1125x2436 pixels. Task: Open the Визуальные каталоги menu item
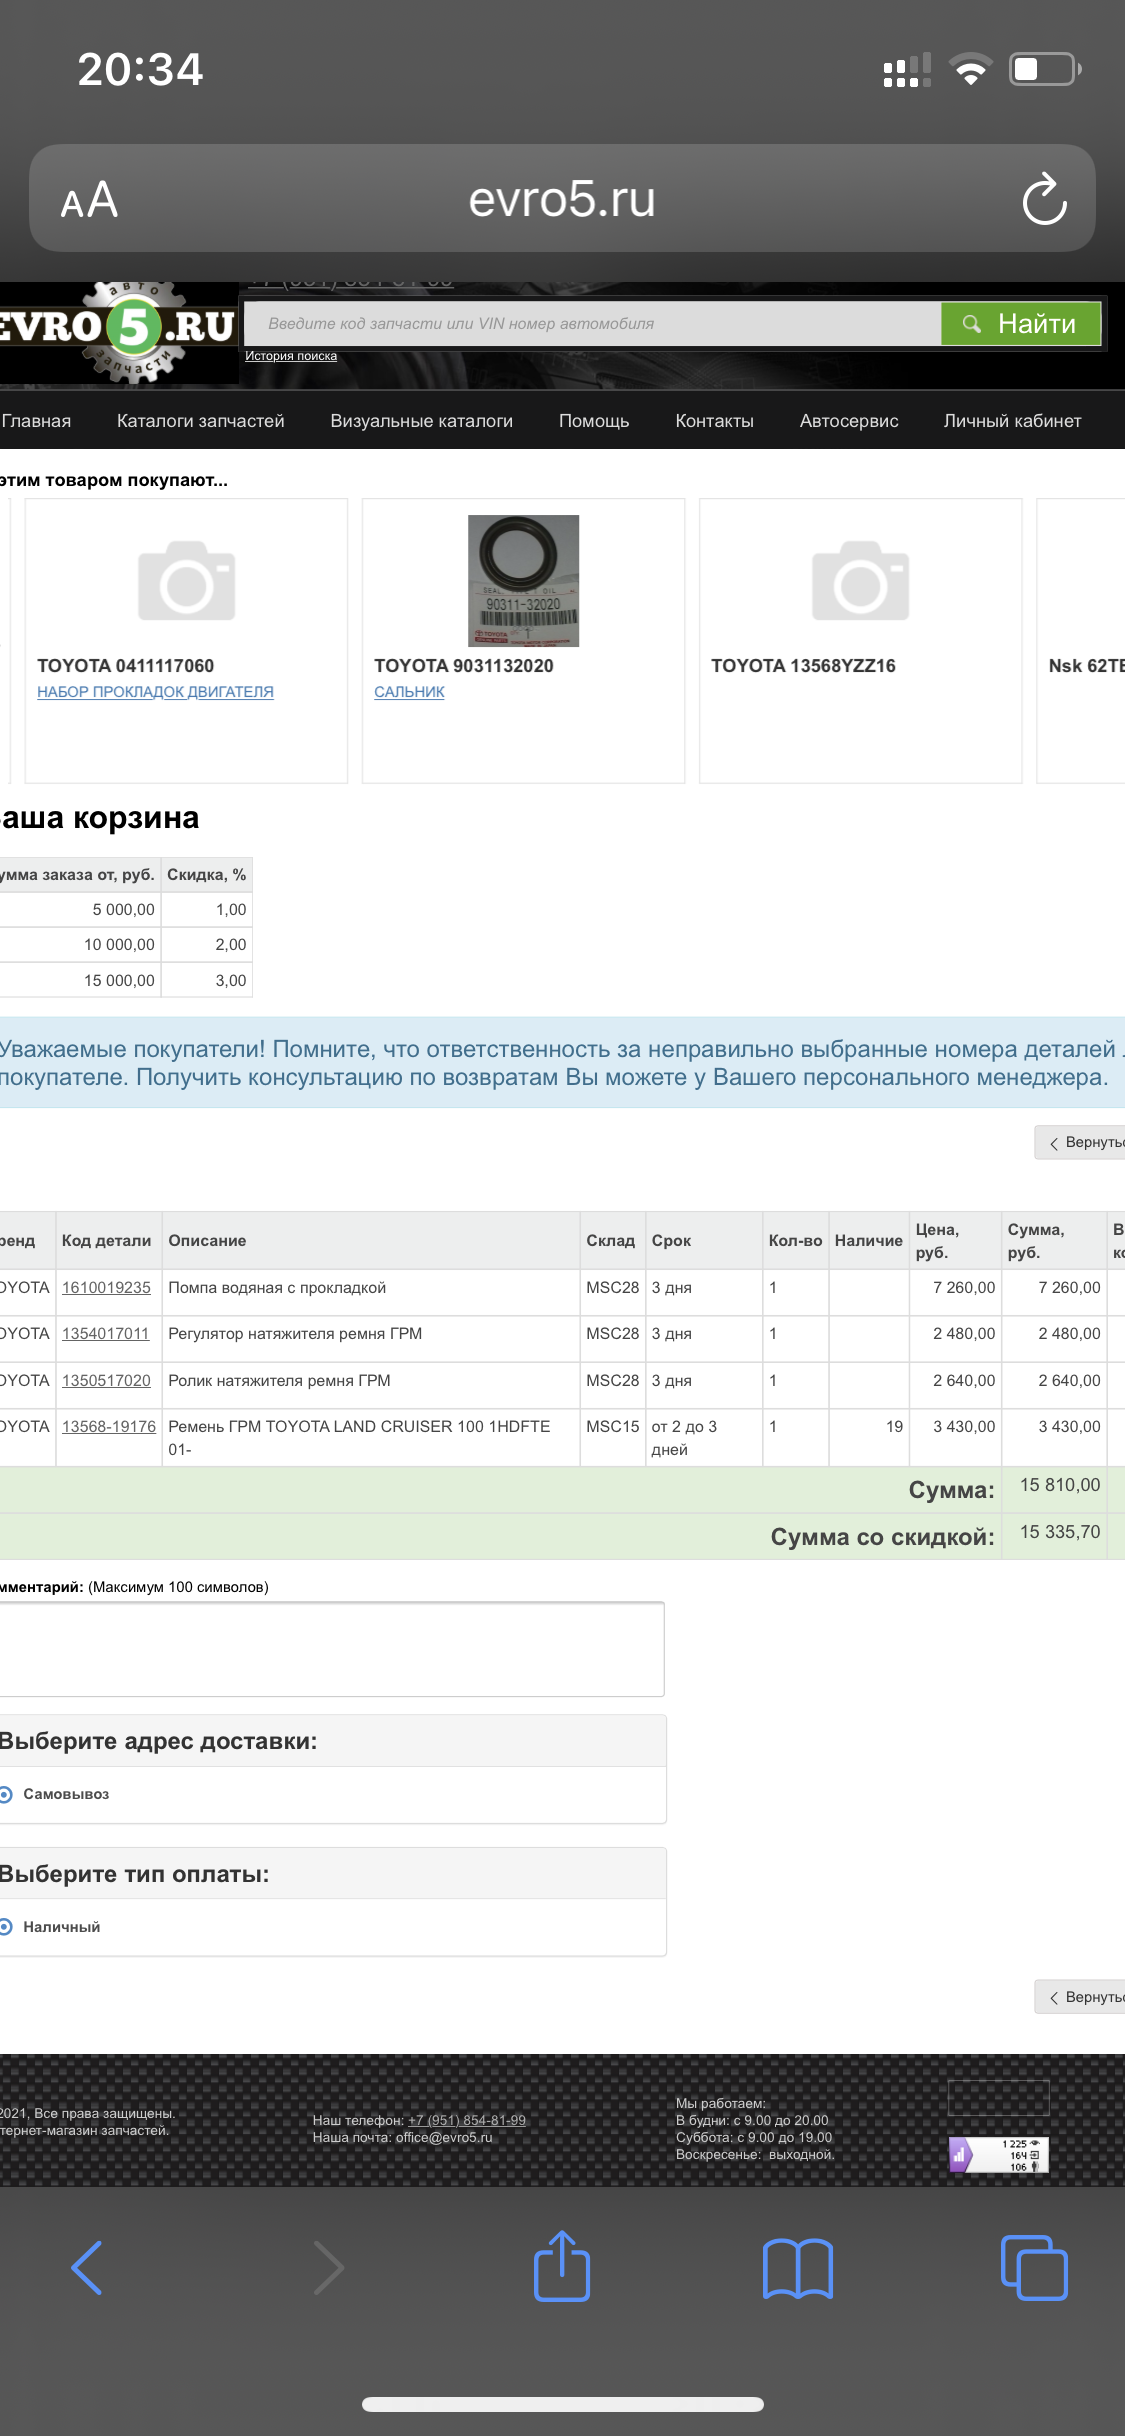click(421, 421)
